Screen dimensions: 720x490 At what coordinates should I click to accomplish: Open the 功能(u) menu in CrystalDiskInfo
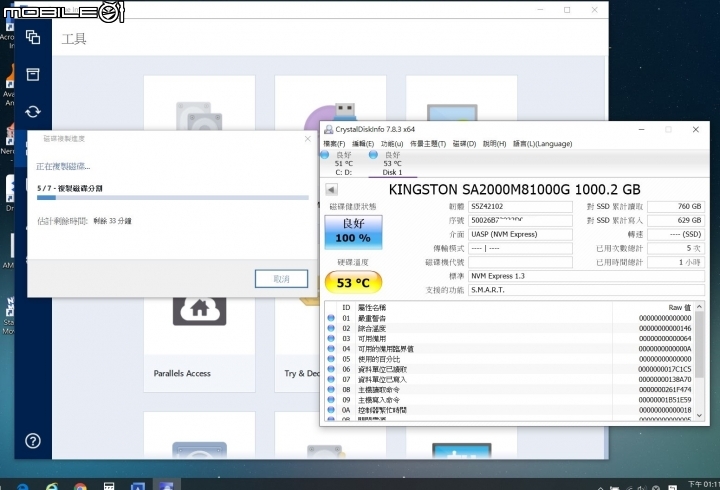point(392,144)
